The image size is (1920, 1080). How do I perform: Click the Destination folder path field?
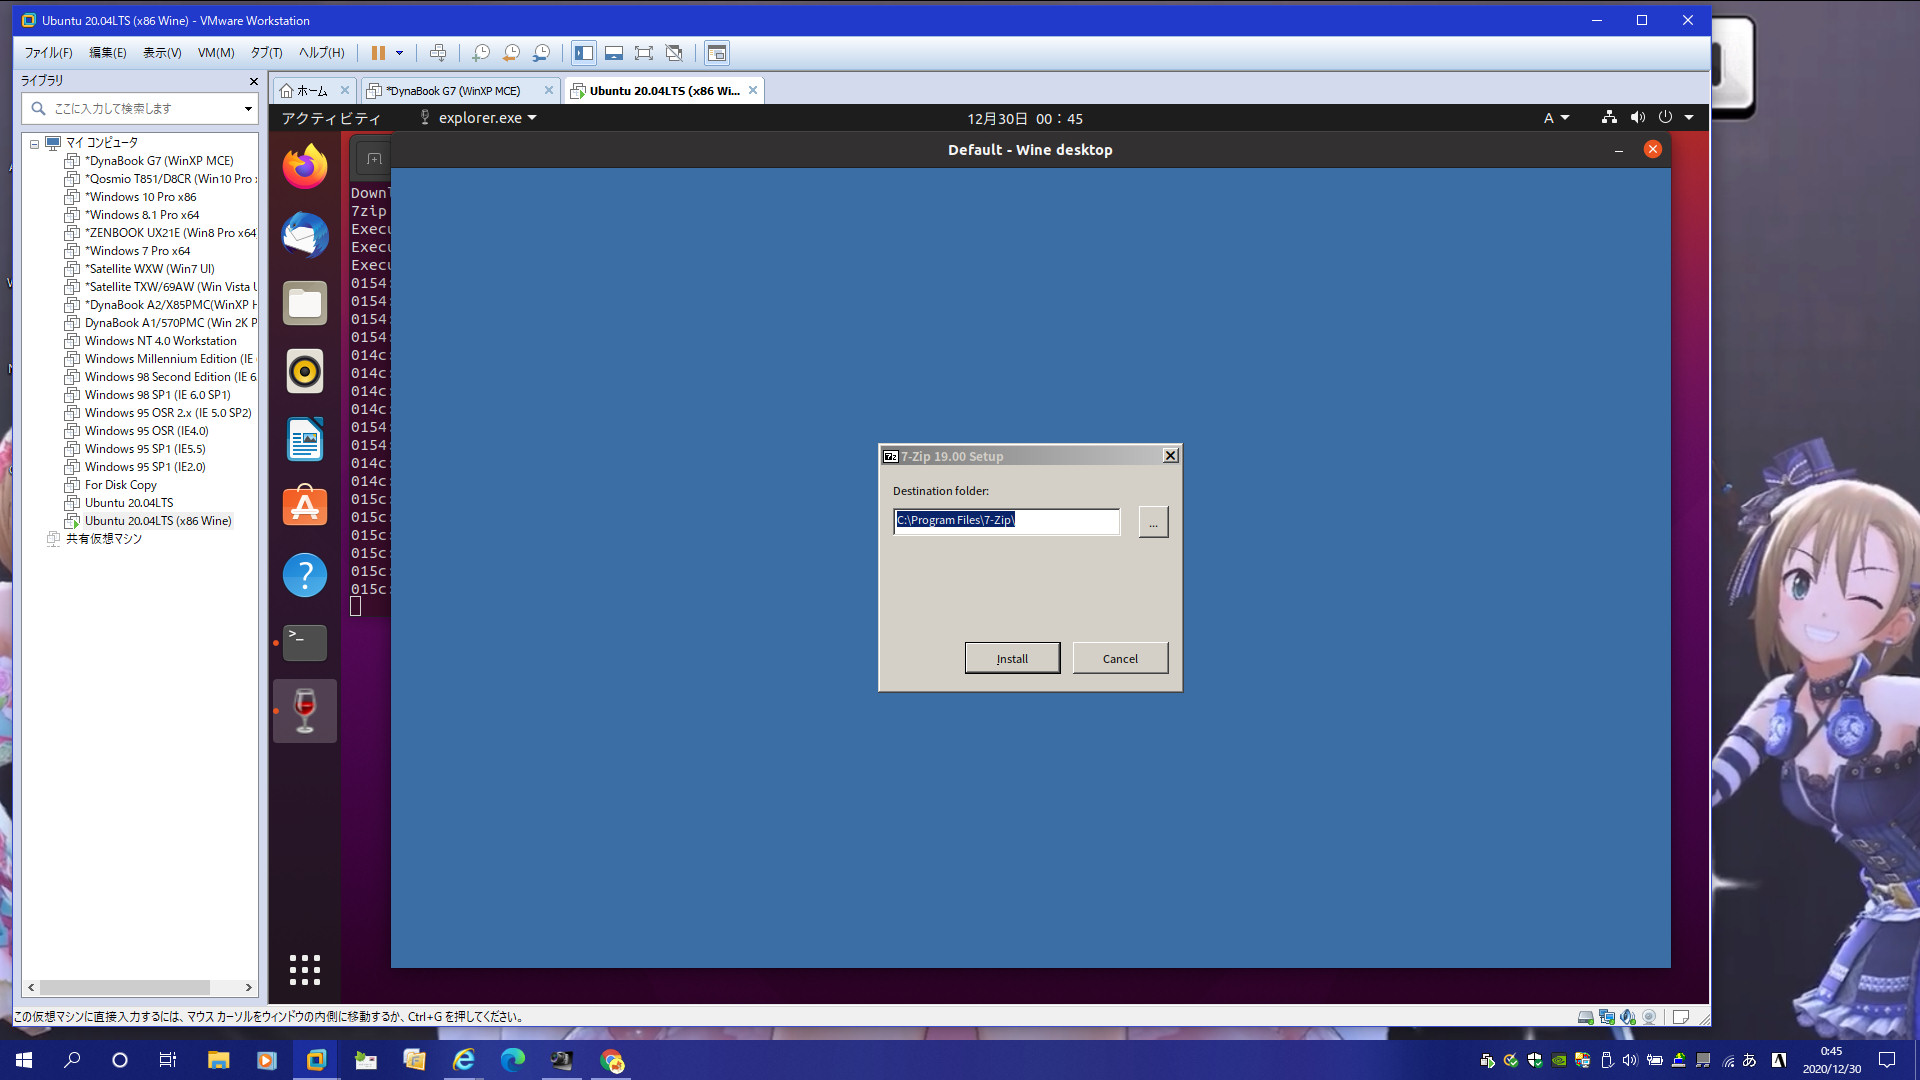click(x=1006, y=521)
